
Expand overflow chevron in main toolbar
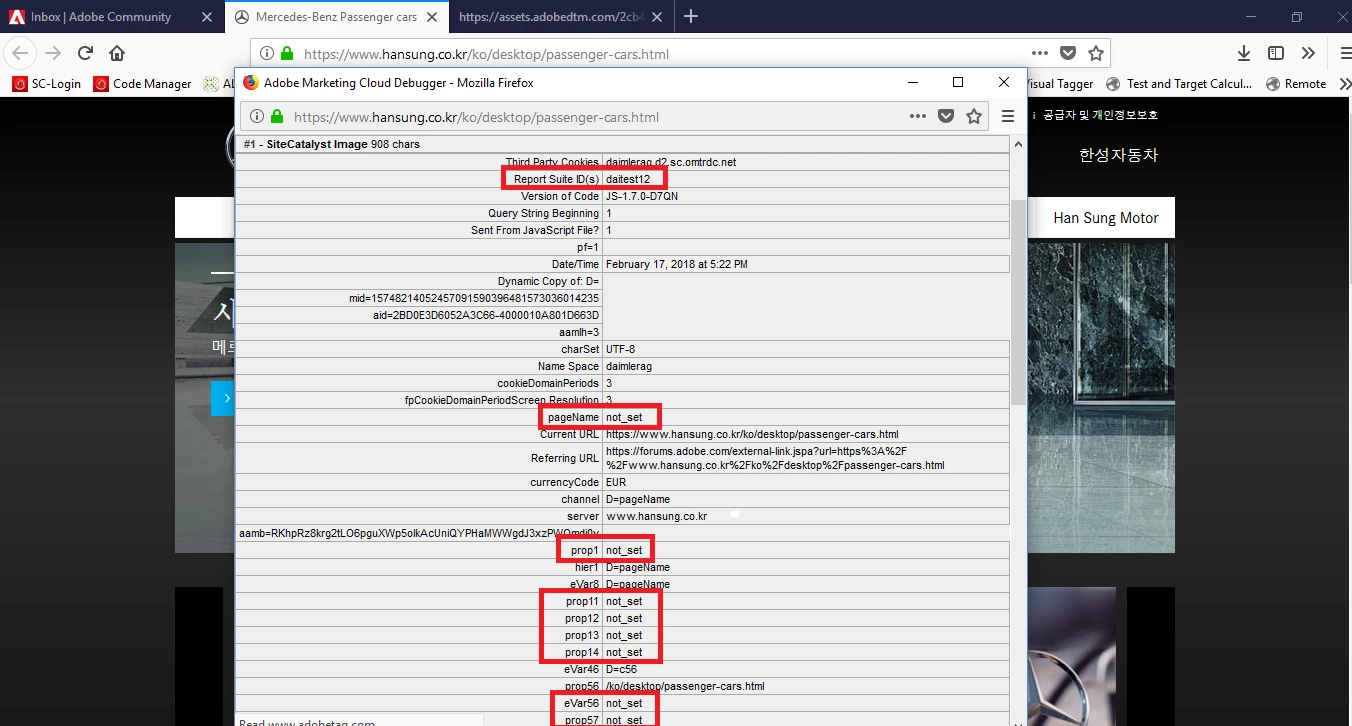1308,53
